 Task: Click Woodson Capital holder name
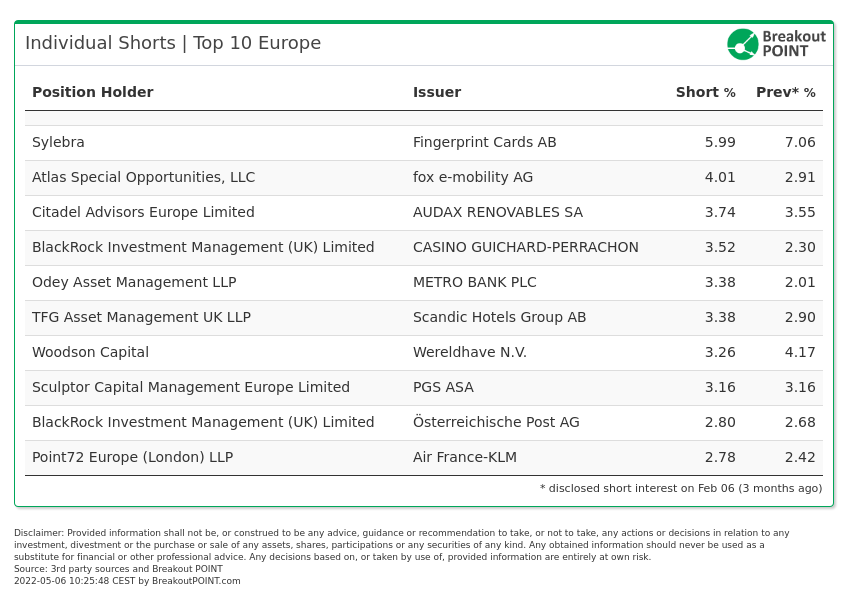(x=91, y=353)
